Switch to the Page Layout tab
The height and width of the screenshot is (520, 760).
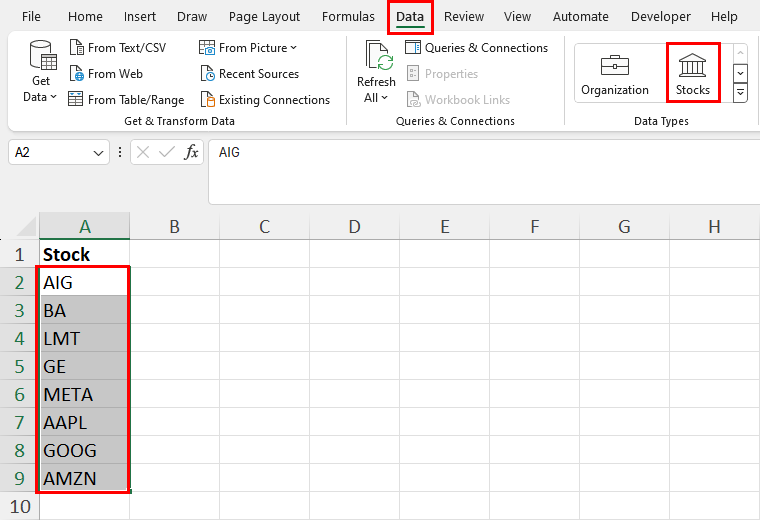click(x=264, y=16)
